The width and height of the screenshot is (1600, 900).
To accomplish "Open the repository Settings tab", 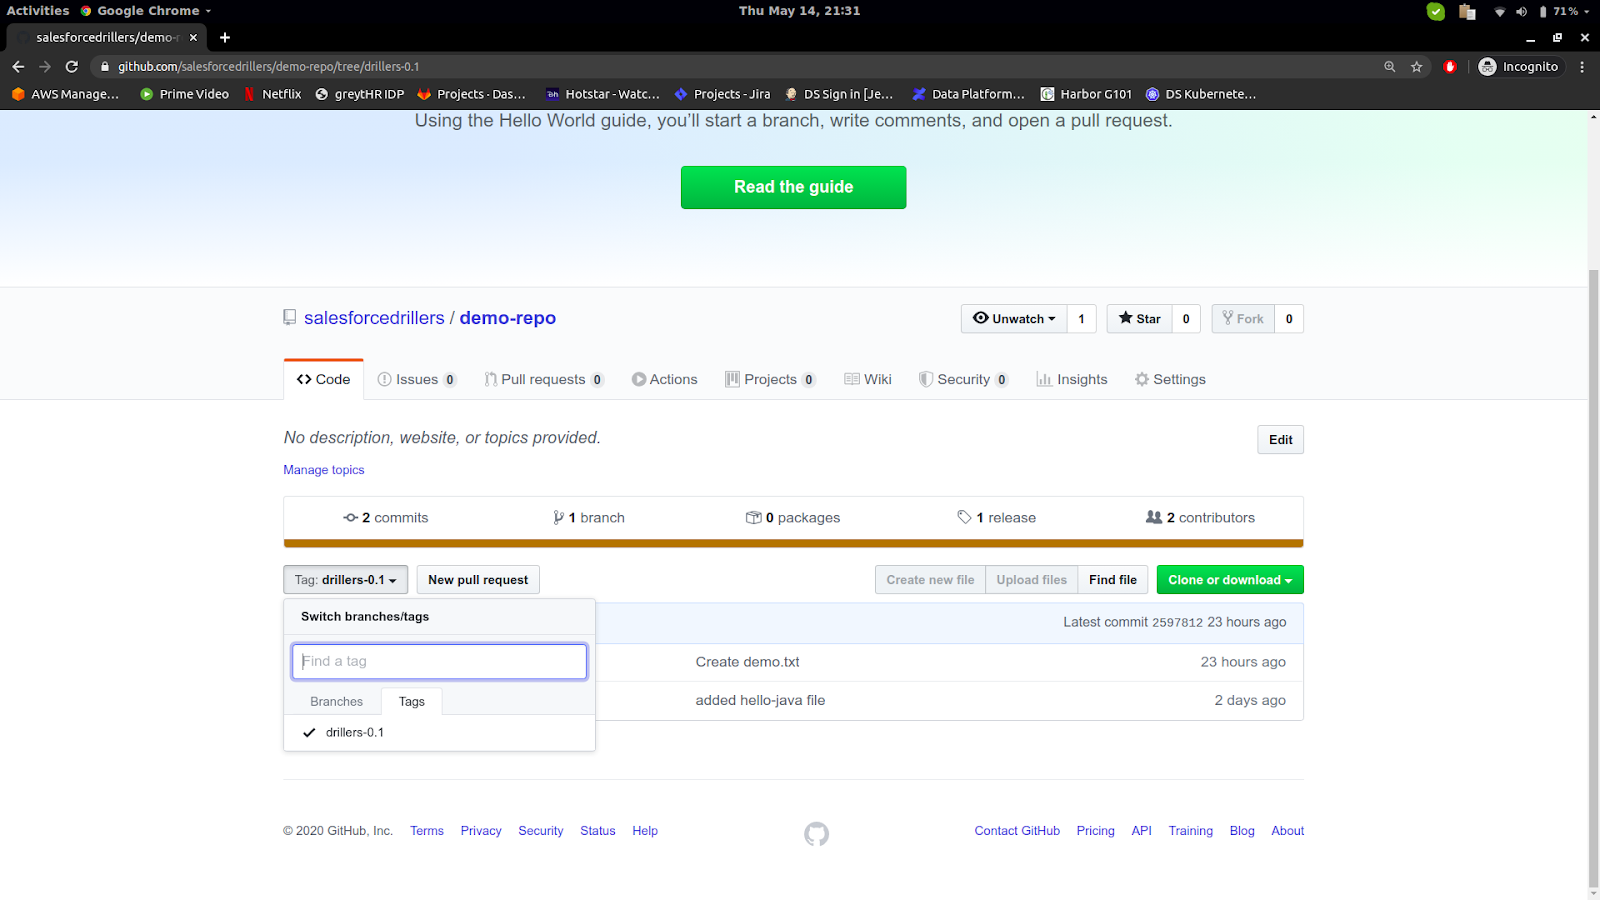I will (1170, 379).
